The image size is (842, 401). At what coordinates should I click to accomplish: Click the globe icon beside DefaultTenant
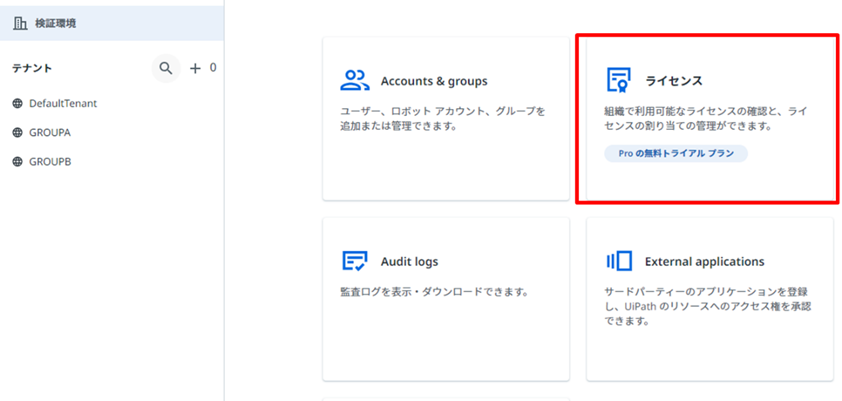tap(17, 104)
